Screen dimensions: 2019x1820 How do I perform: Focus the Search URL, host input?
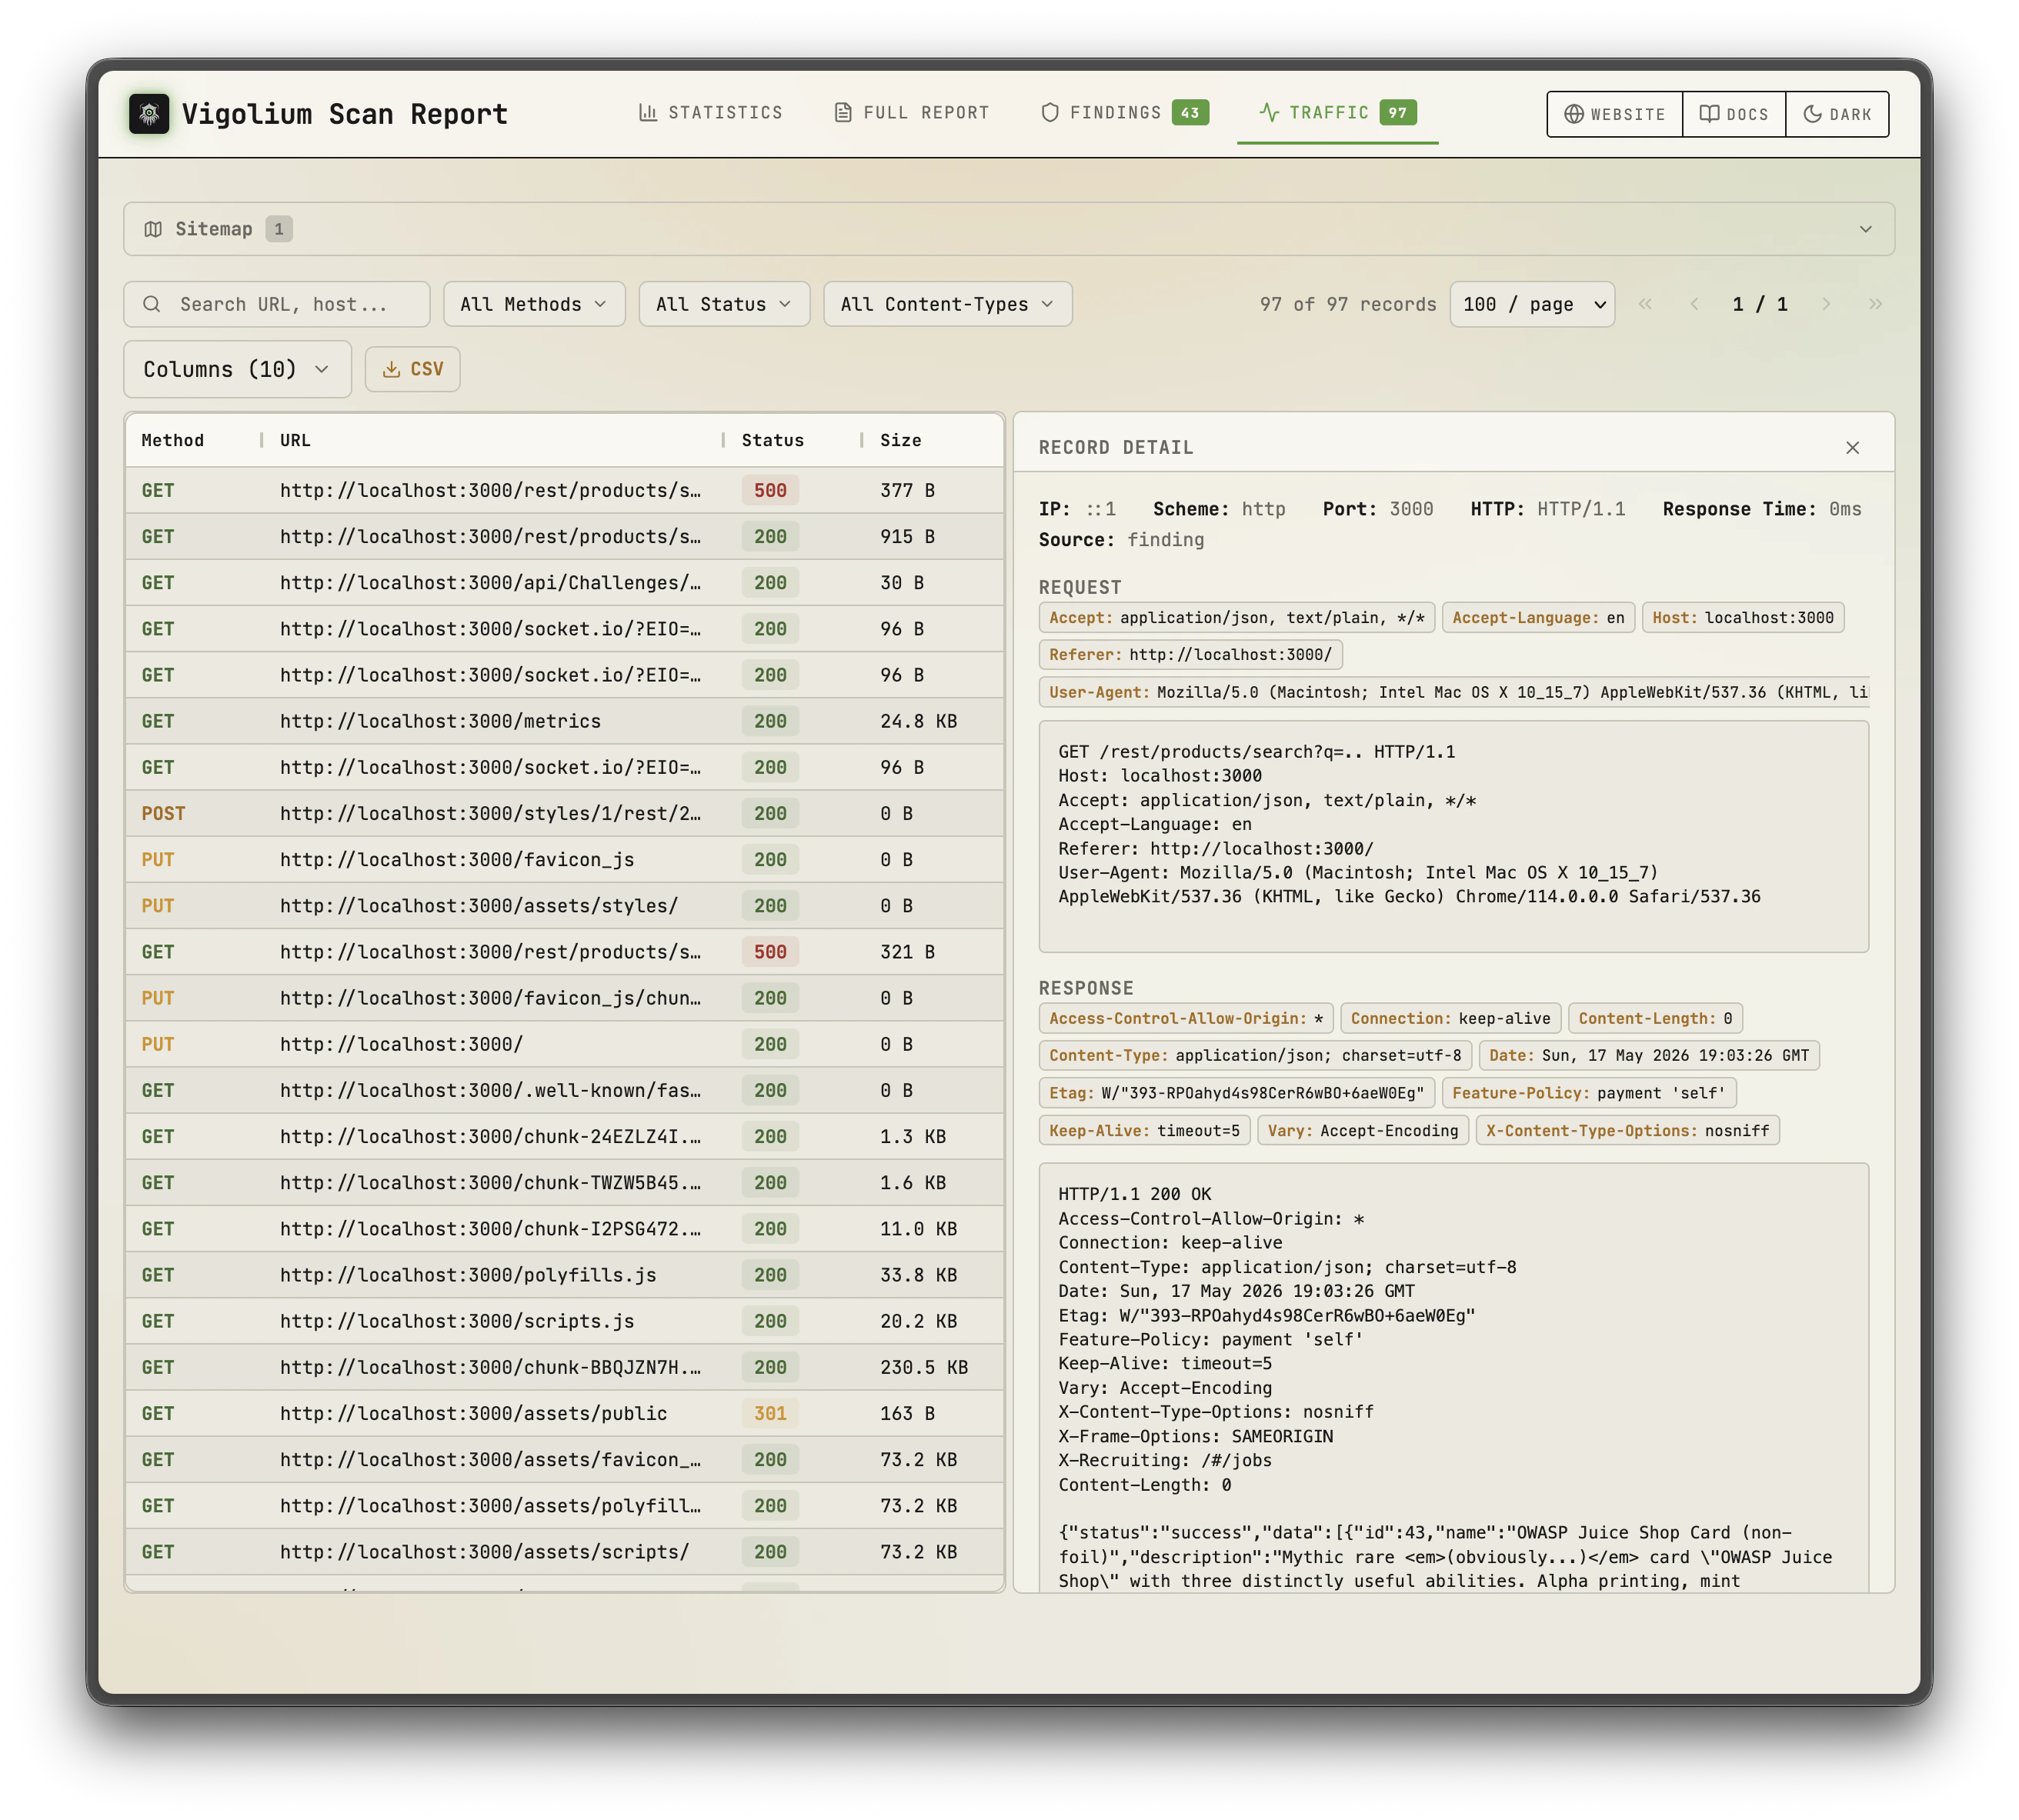point(277,304)
